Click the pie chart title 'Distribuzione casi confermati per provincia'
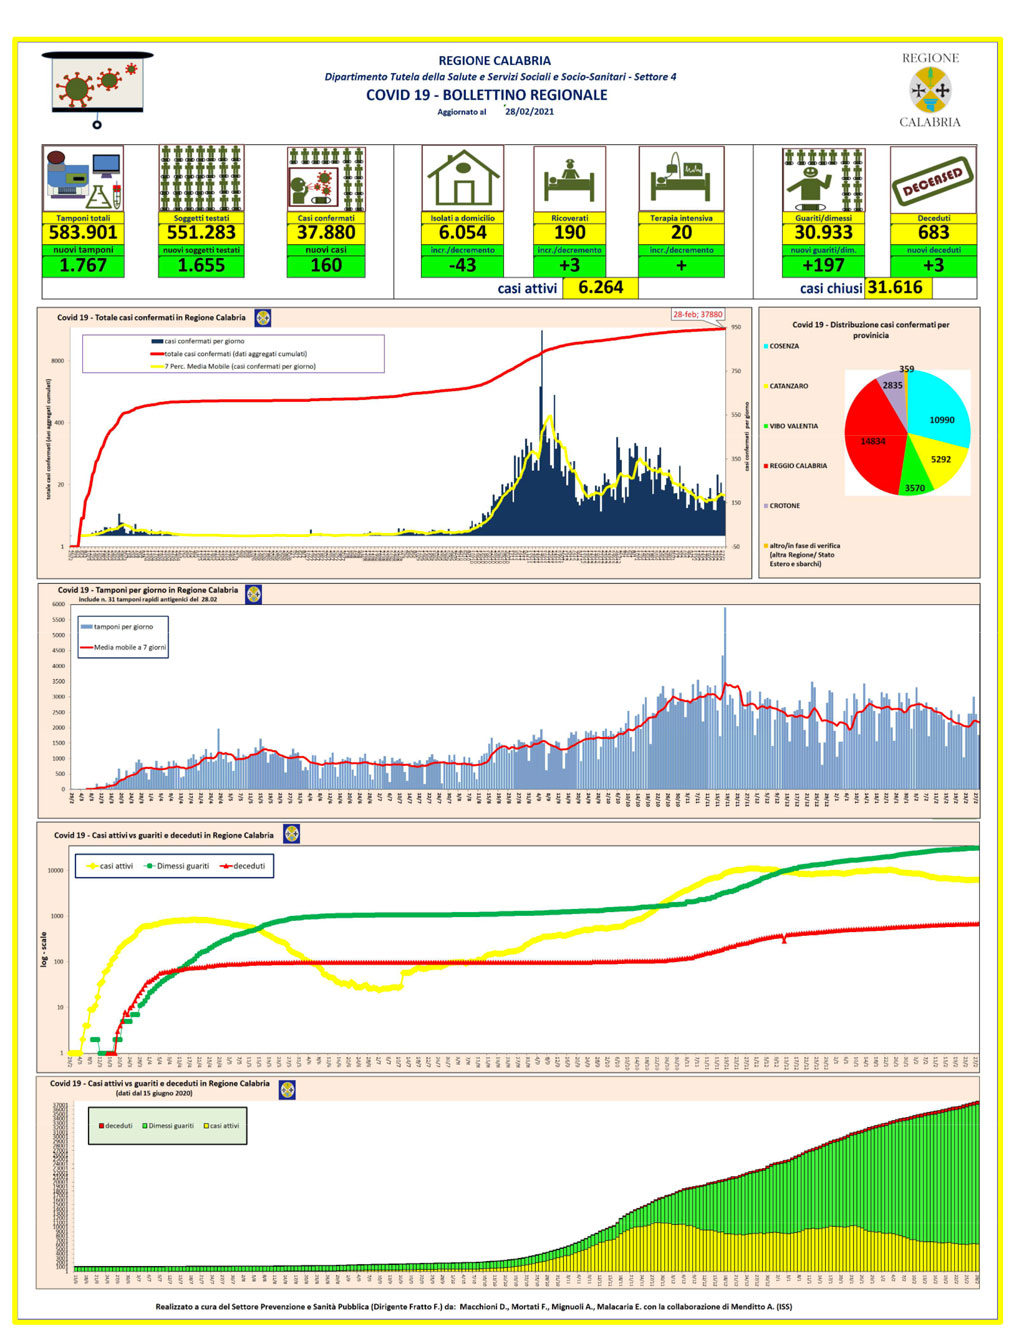 click(x=870, y=330)
